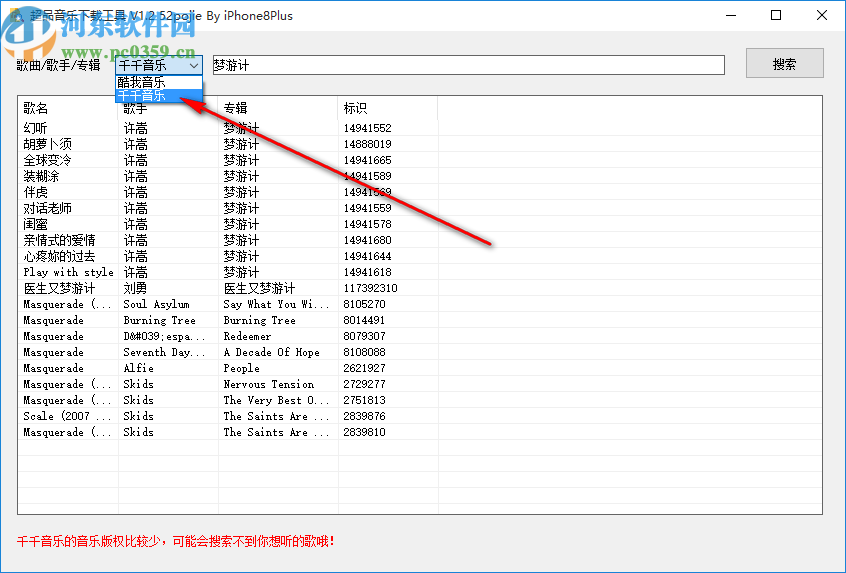Select the song 伴虎
Image resolution: width=846 pixels, height=573 pixels.
tap(36, 192)
